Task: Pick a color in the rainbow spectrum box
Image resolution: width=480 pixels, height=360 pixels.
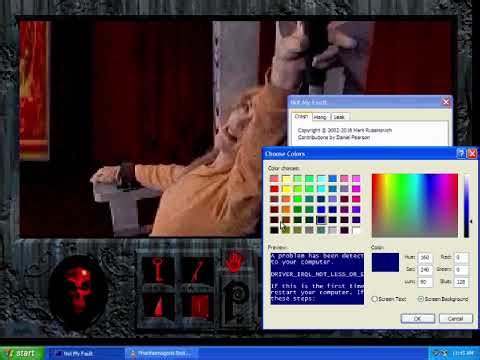Action: (x=415, y=205)
